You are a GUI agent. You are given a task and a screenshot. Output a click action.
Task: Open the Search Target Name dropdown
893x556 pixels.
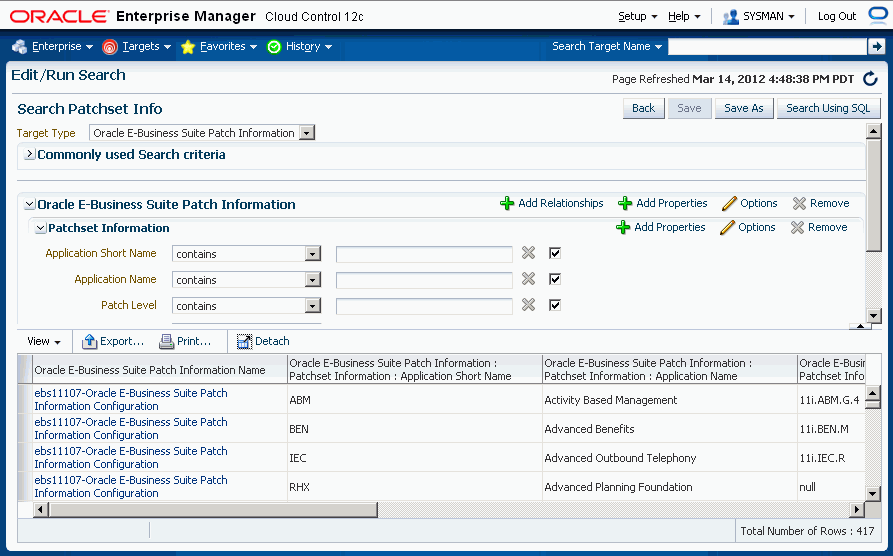coord(607,46)
